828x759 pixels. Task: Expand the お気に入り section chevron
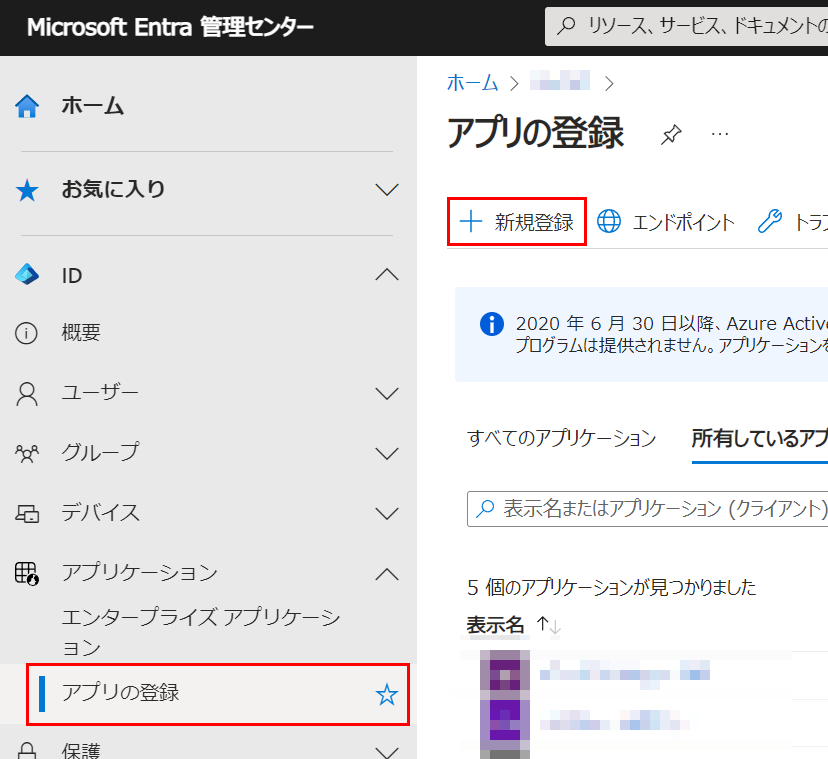click(387, 190)
